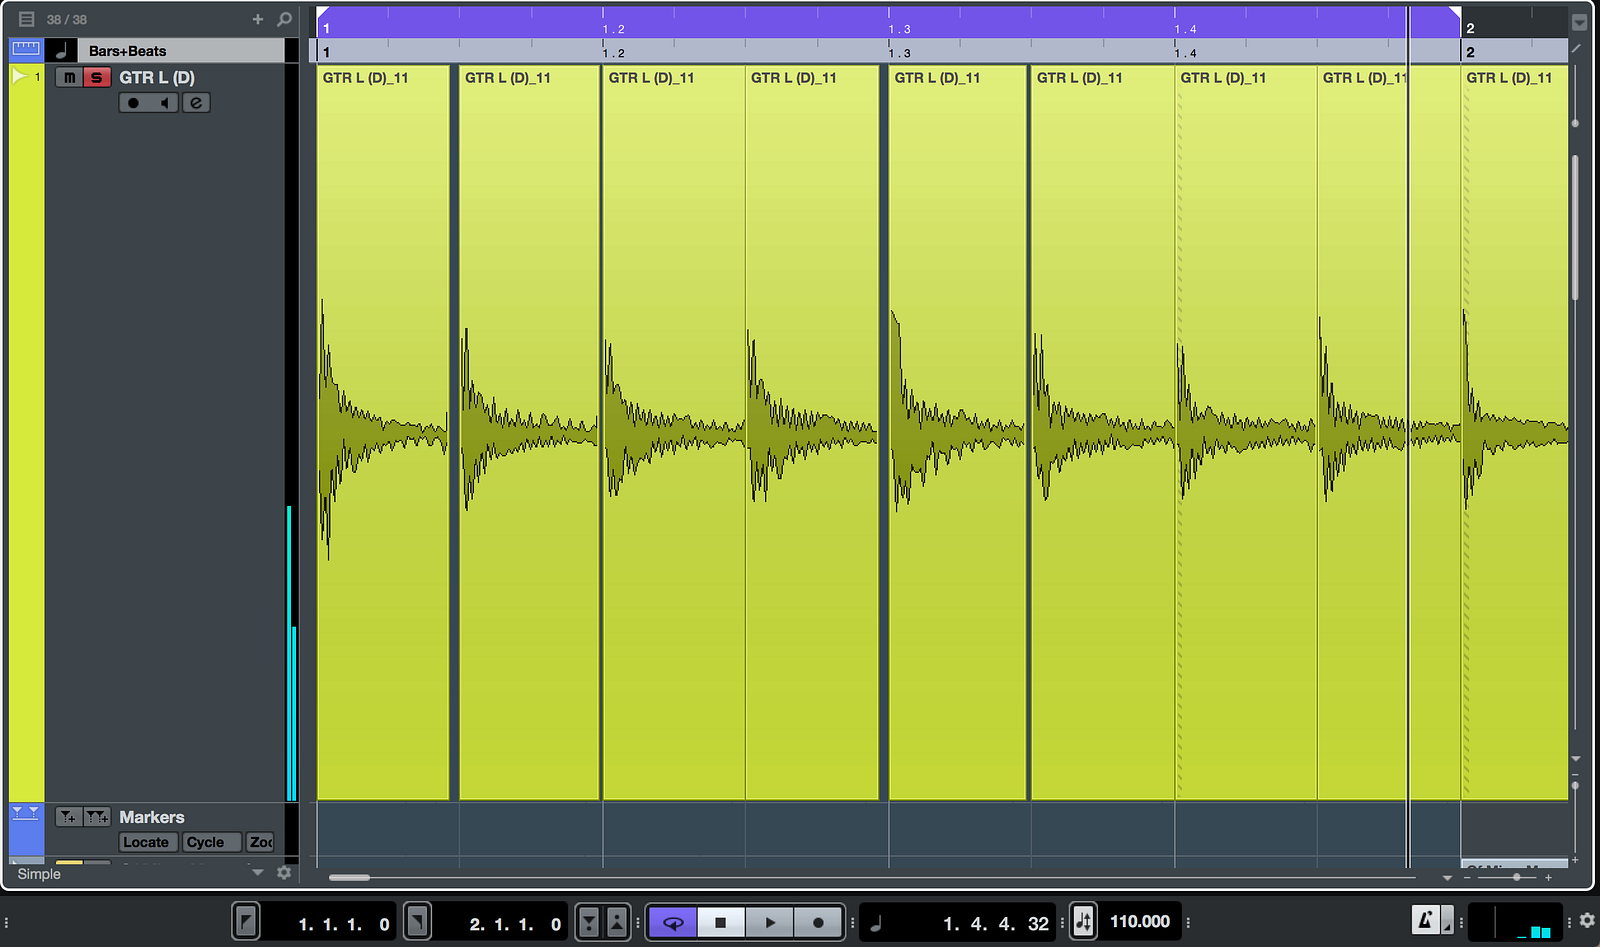This screenshot has width=1600, height=947.
Task: Click the plus icon to add track
Action: (x=258, y=19)
